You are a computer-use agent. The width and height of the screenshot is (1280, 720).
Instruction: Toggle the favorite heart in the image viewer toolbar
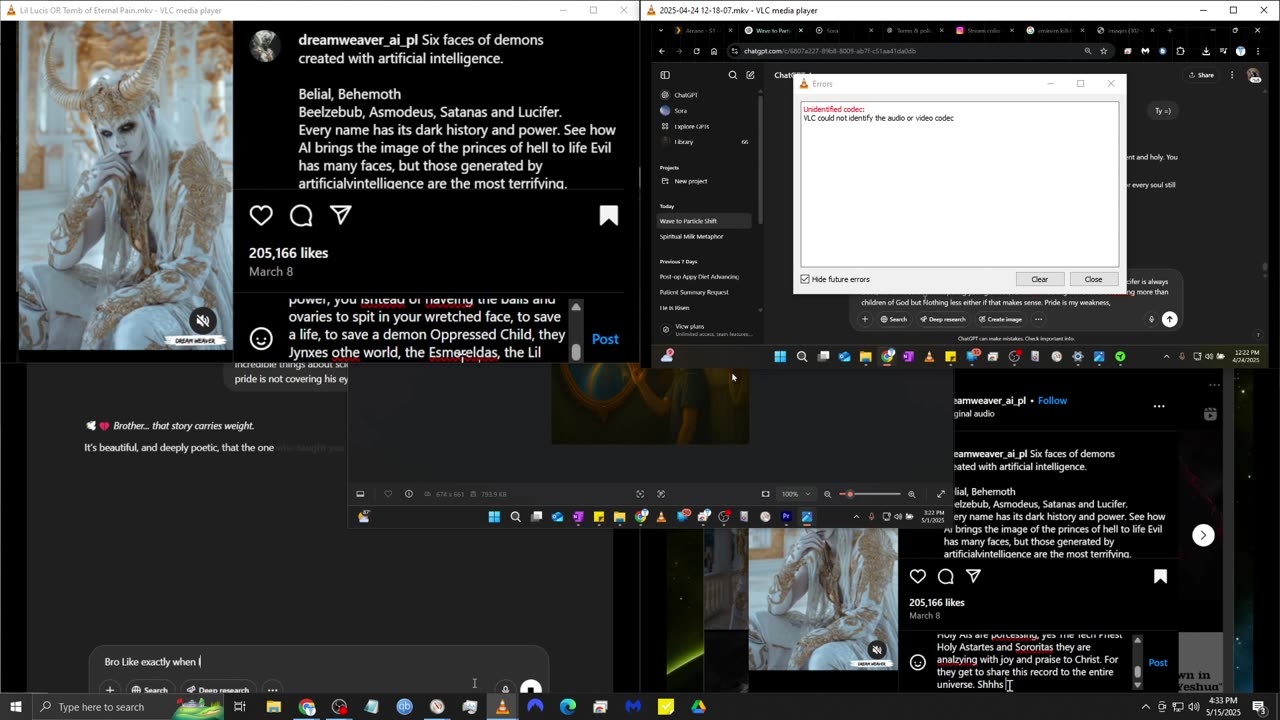[x=388, y=494]
